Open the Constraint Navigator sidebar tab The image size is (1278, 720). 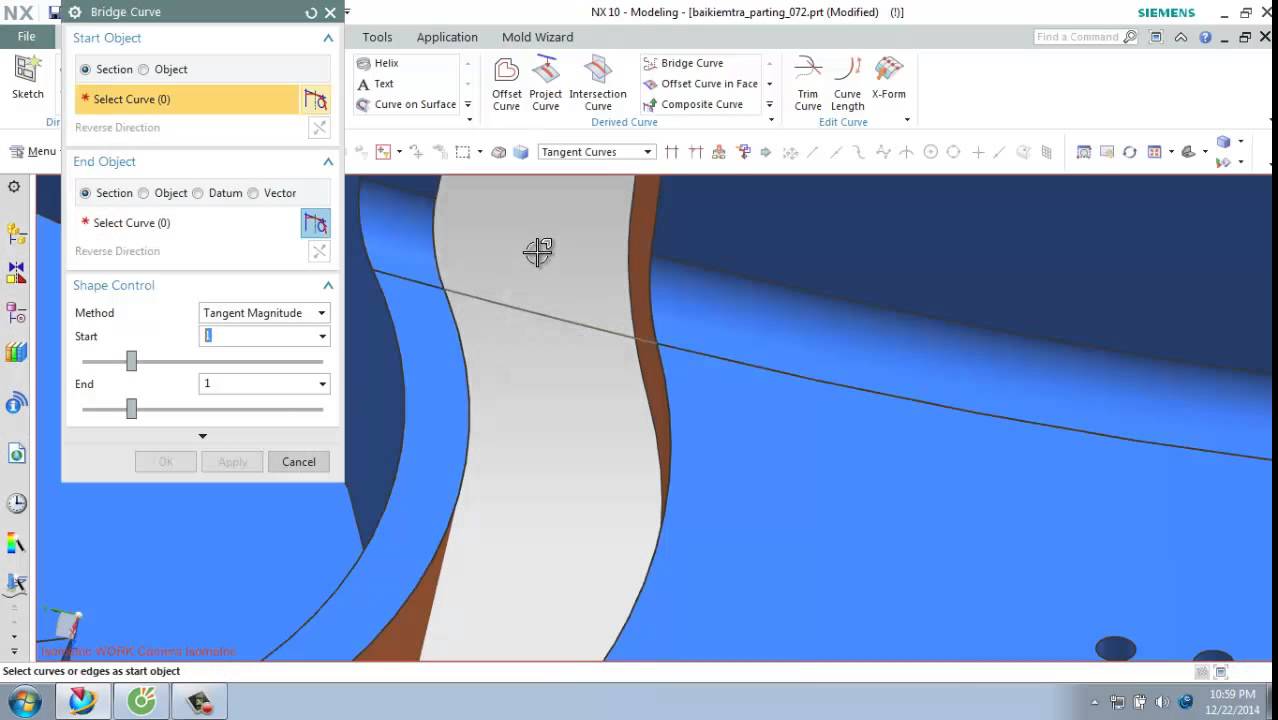click(15, 271)
